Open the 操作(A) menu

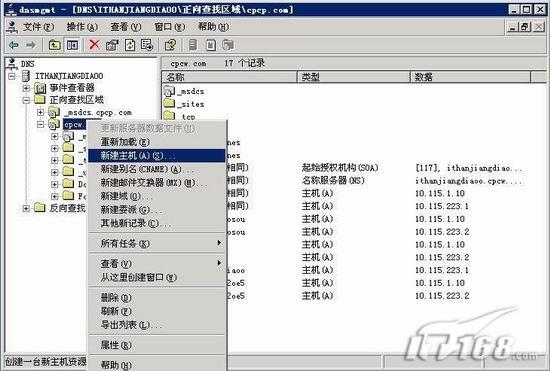click(x=82, y=27)
